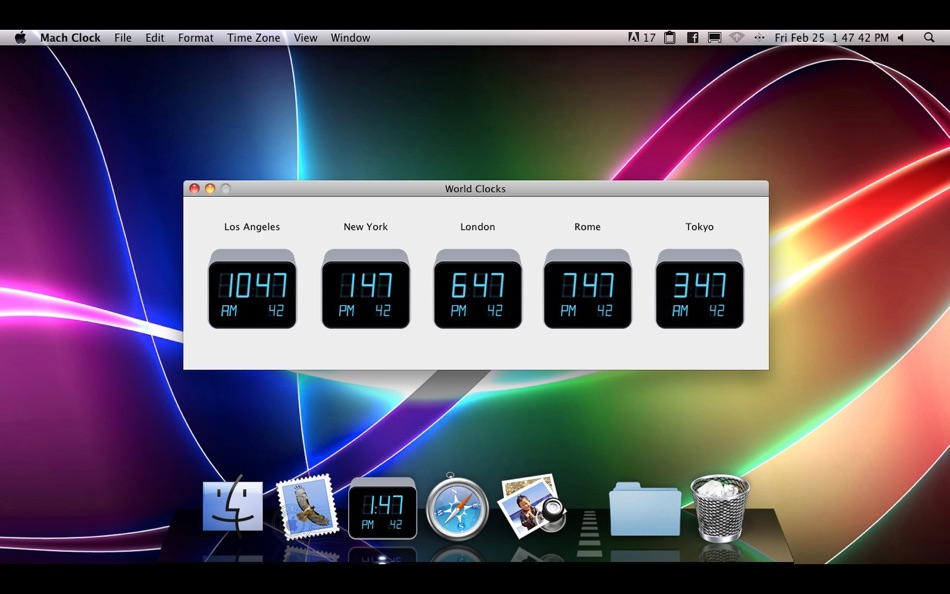The image size is (950, 594).
Task: Click the menu bar date and time
Action: 831,38
